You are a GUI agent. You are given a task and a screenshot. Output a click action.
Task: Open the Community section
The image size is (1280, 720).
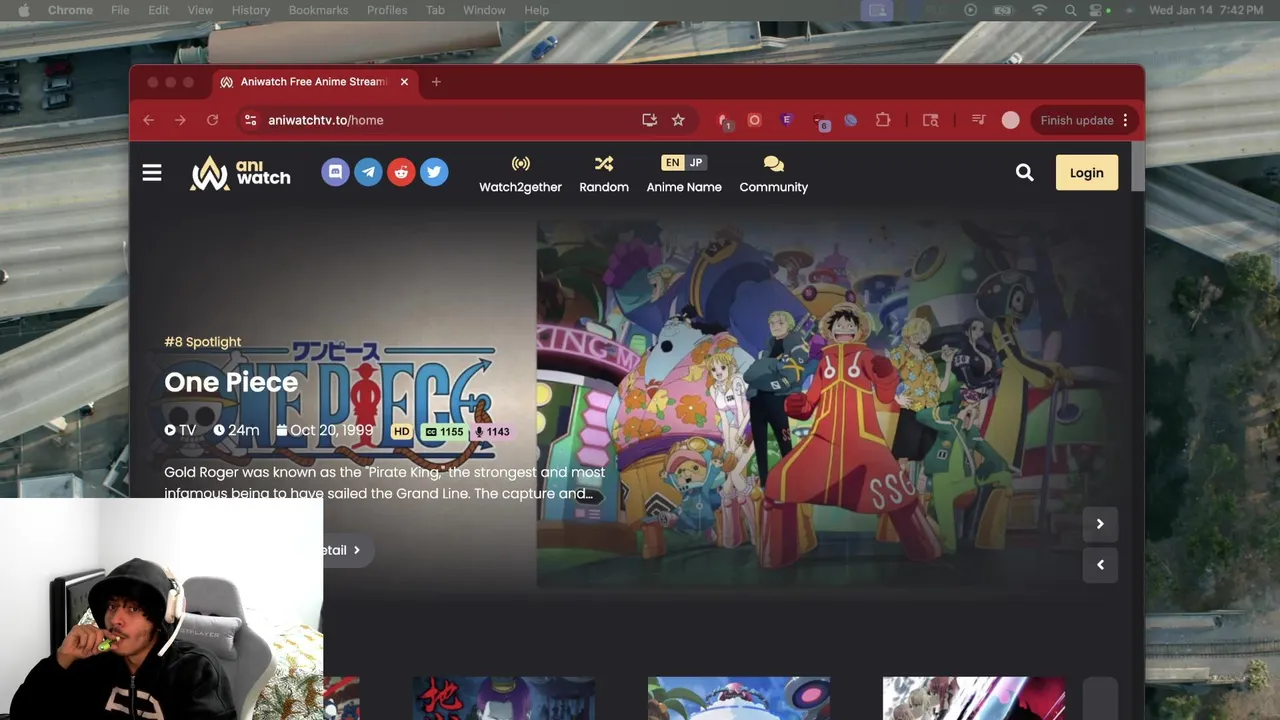[x=774, y=174]
